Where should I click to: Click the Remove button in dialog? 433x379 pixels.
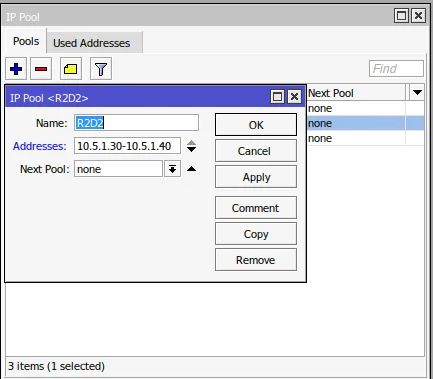pos(256,260)
